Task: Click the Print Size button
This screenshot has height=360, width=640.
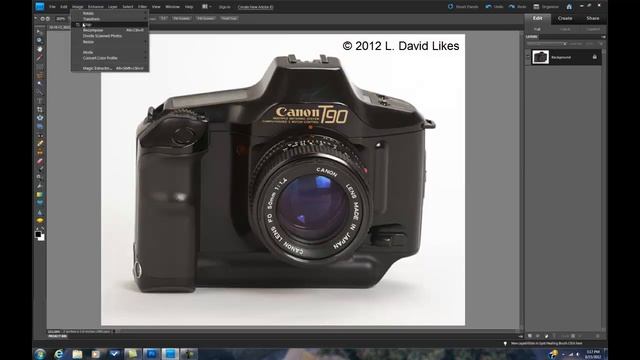Action: (x=229, y=18)
